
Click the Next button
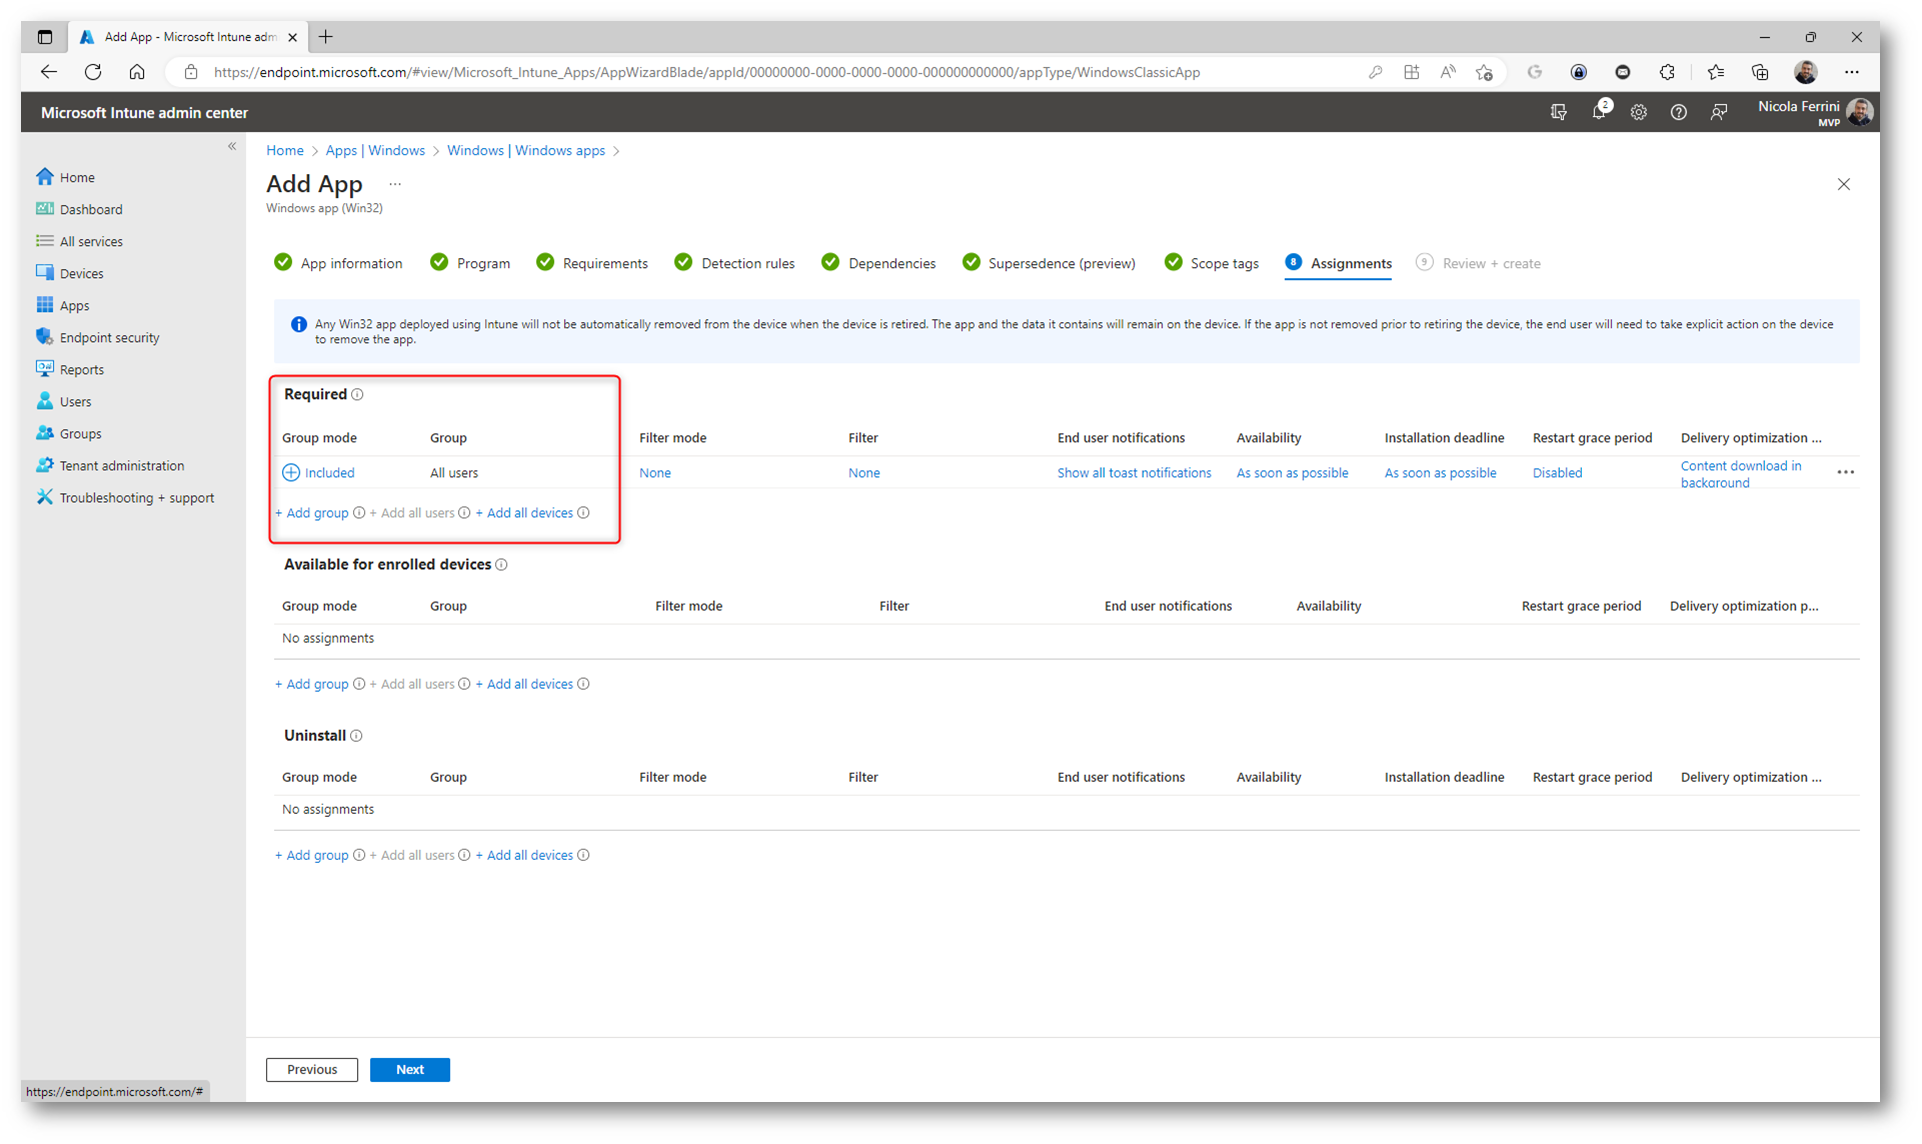(409, 1070)
